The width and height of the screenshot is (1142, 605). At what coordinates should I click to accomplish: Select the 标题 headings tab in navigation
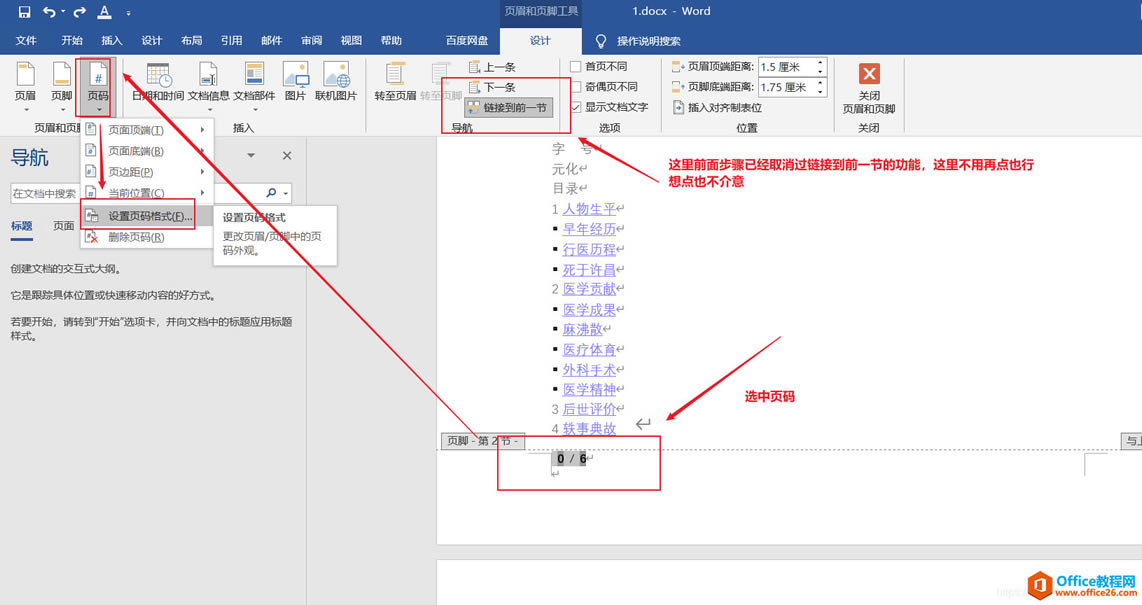click(22, 226)
